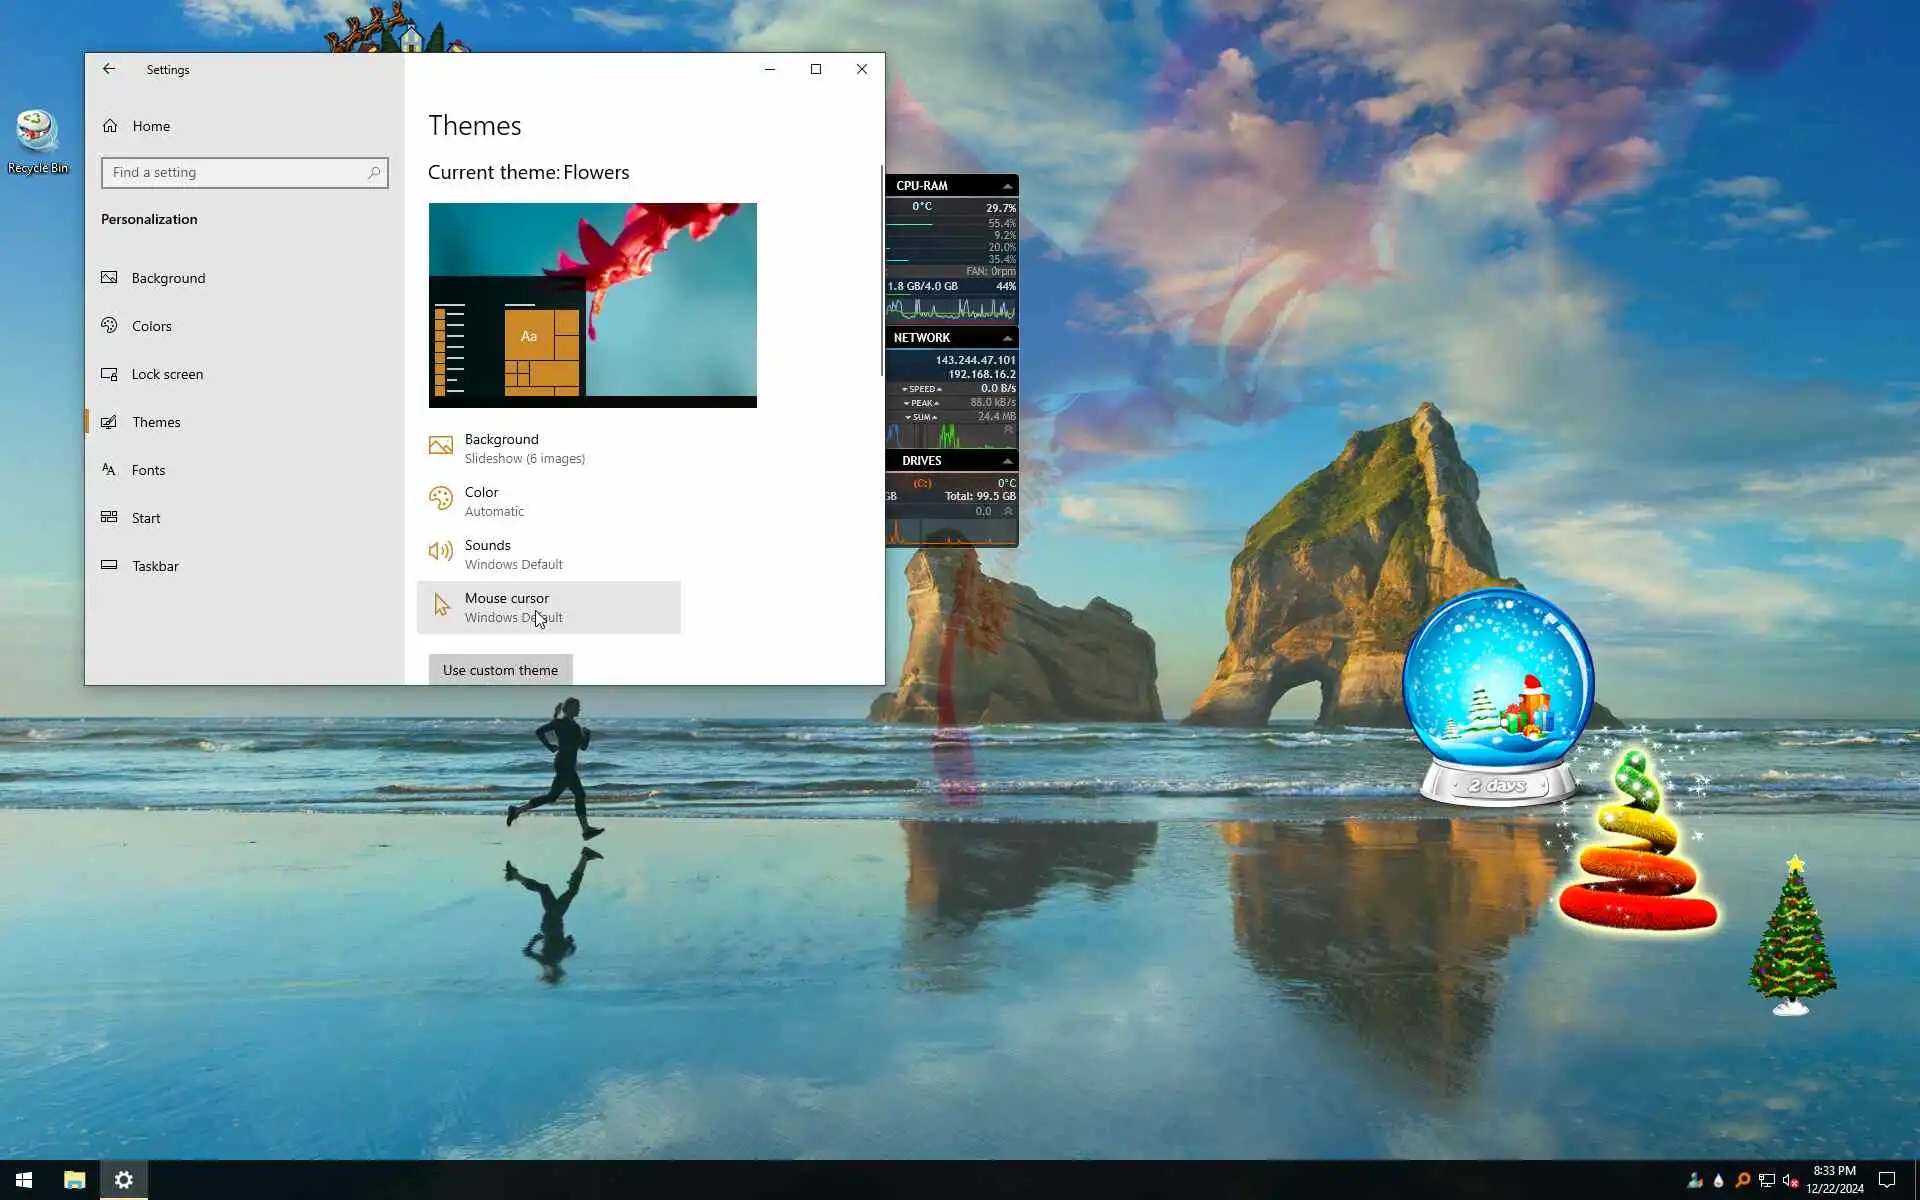The width and height of the screenshot is (1920, 1200).
Task: Open the notification center icon
Action: click(x=1886, y=1180)
